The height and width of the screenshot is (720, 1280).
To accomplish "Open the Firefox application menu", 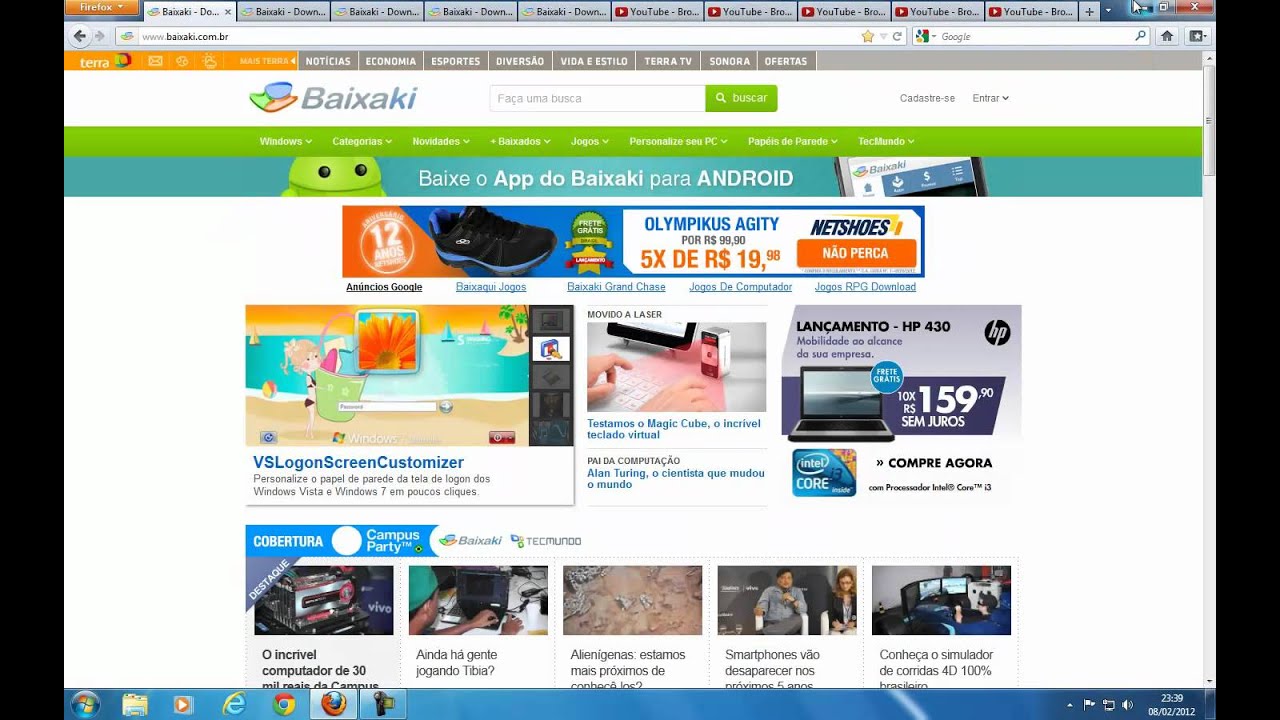I will (101, 8).
